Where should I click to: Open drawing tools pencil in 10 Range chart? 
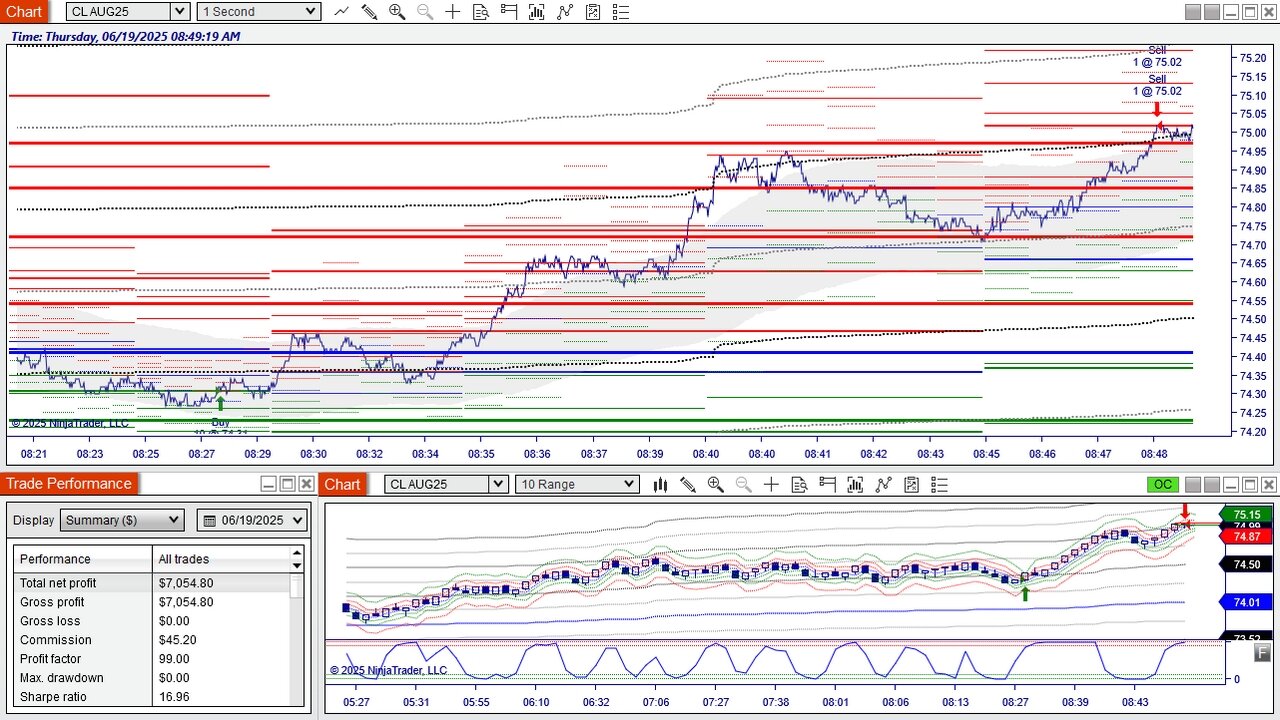point(688,484)
